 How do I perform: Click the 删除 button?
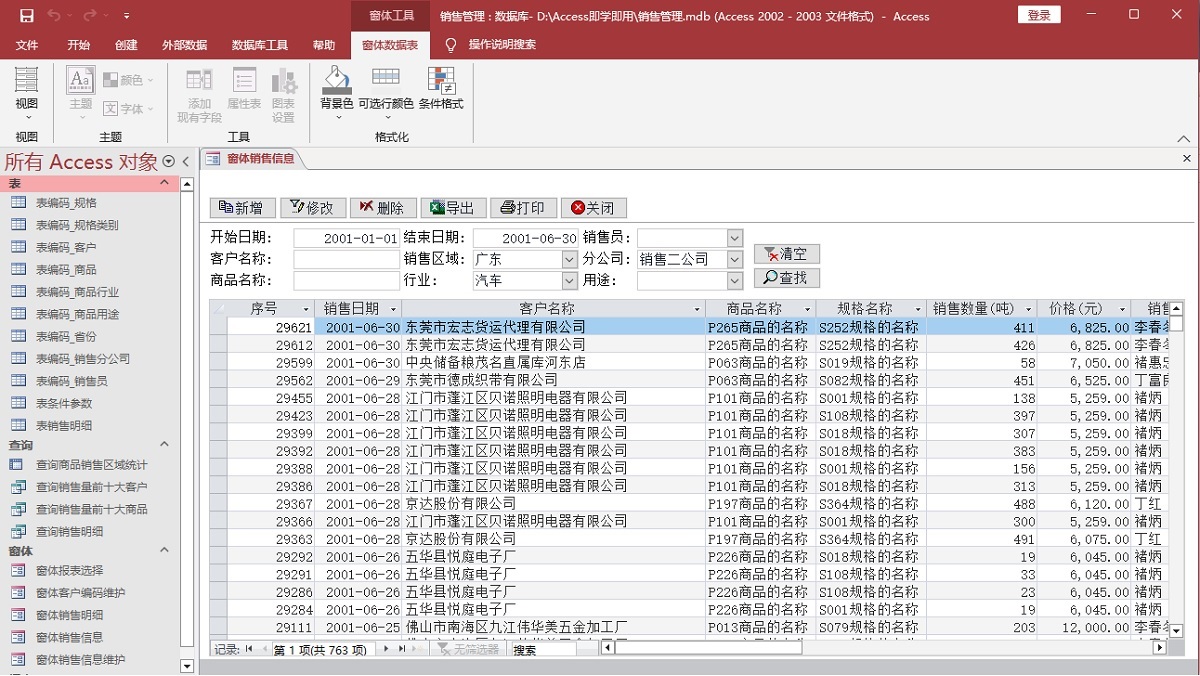point(383,208)
